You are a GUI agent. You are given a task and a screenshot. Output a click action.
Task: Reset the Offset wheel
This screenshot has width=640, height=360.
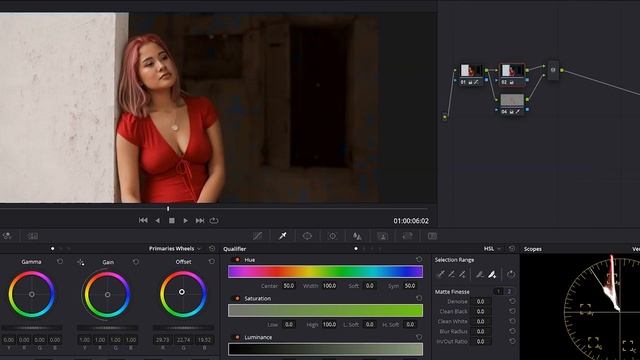[x=211, y=262]
